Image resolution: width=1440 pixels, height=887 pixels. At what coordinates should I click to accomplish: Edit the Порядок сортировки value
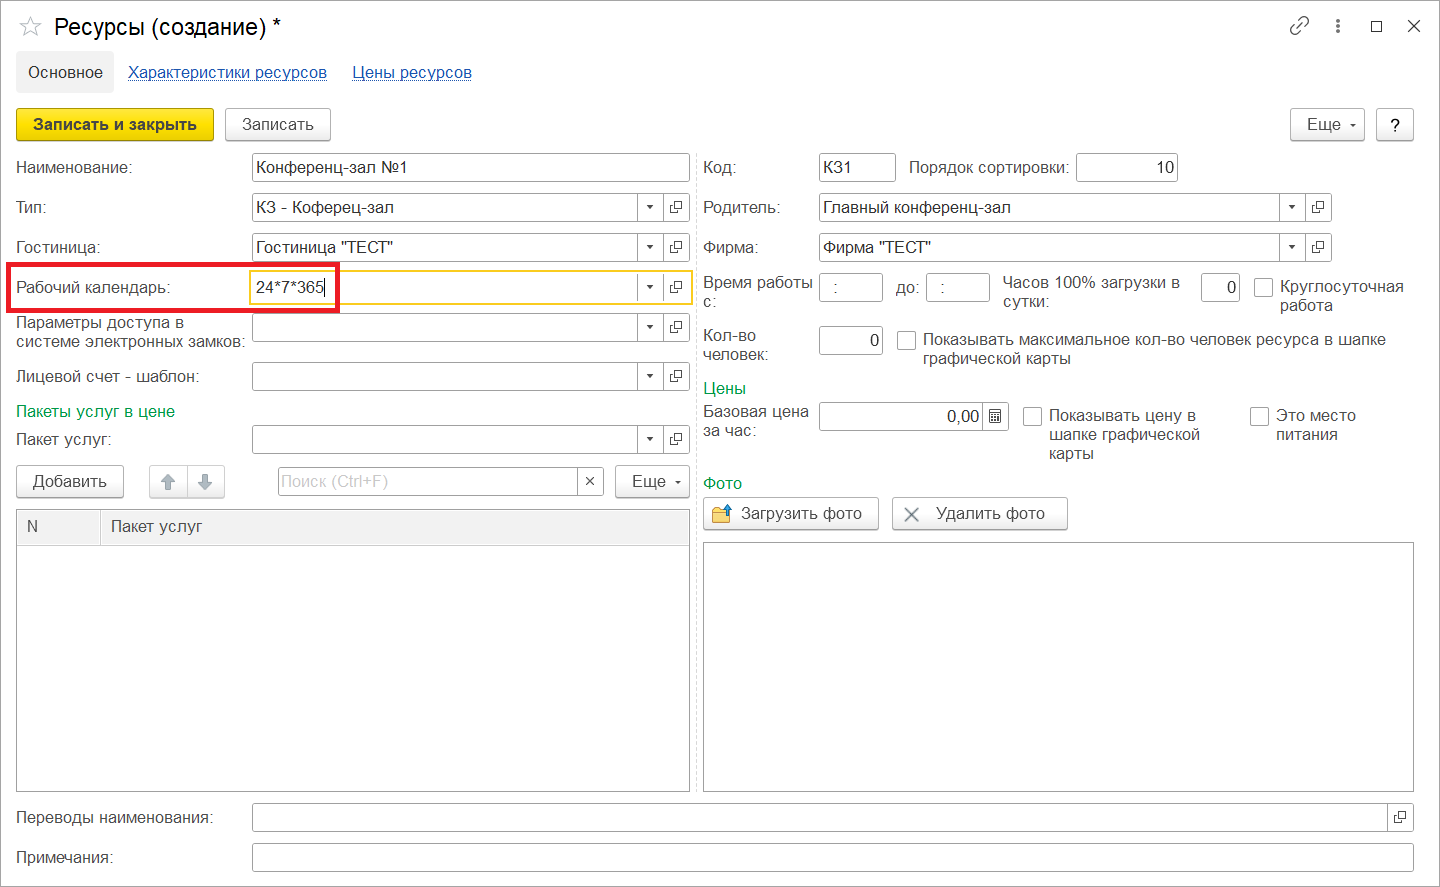pyautogui.click(x=1127, y=167)
